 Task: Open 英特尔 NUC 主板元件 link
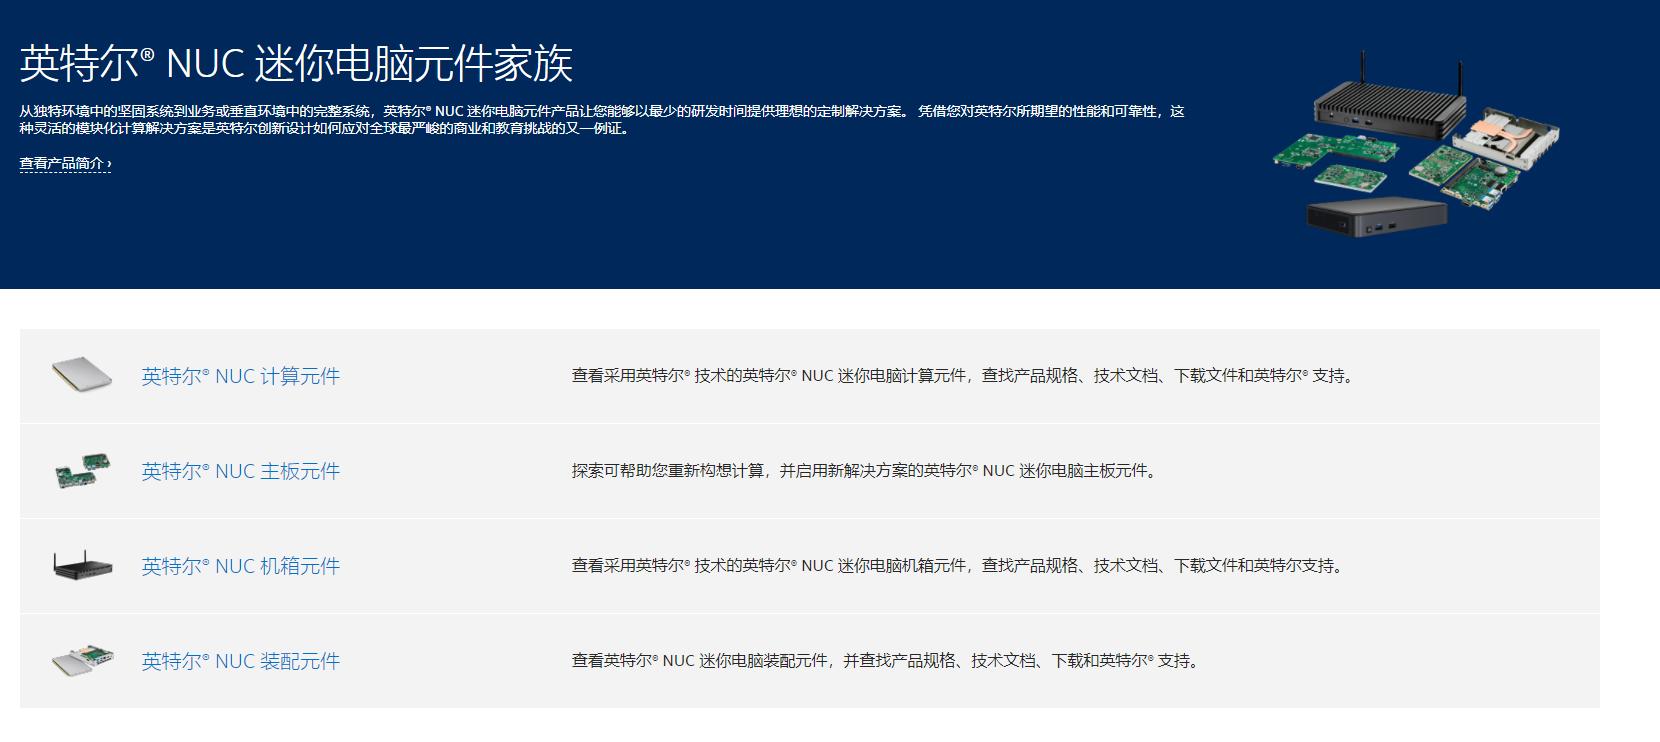[240, 471]
